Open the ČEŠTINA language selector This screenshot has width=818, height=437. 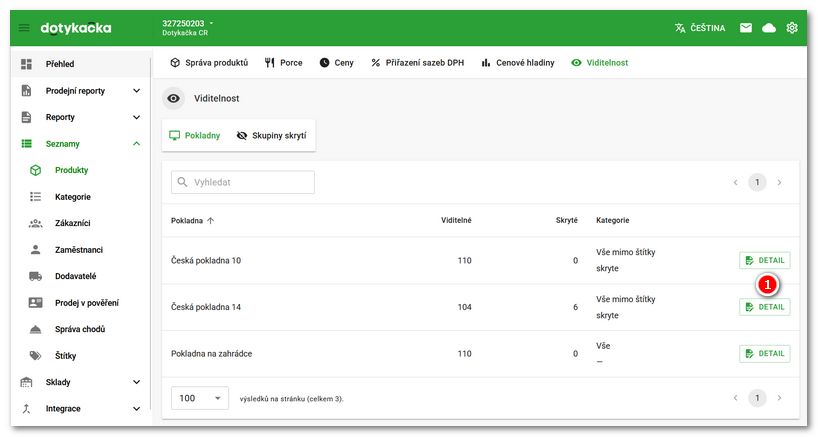tap(700, 28)
